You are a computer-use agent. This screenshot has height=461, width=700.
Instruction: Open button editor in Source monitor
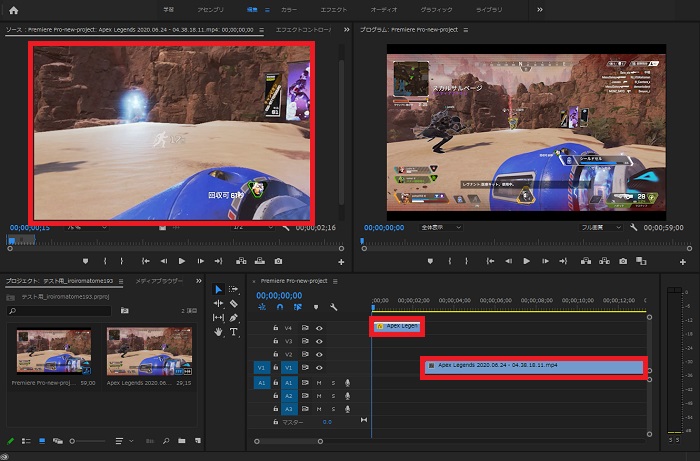click(341, 262)
